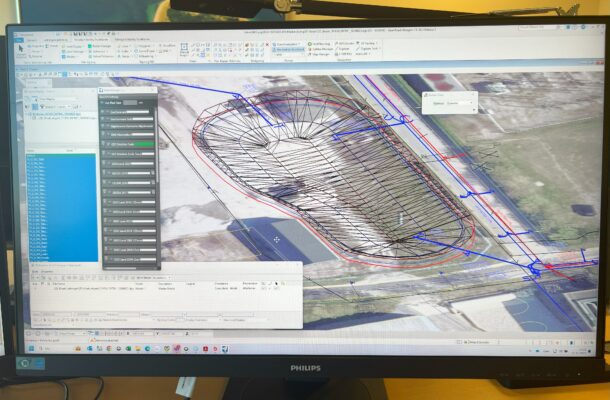Open the Tools menu in References dialog
610x400 pixels.
(35, 272)
